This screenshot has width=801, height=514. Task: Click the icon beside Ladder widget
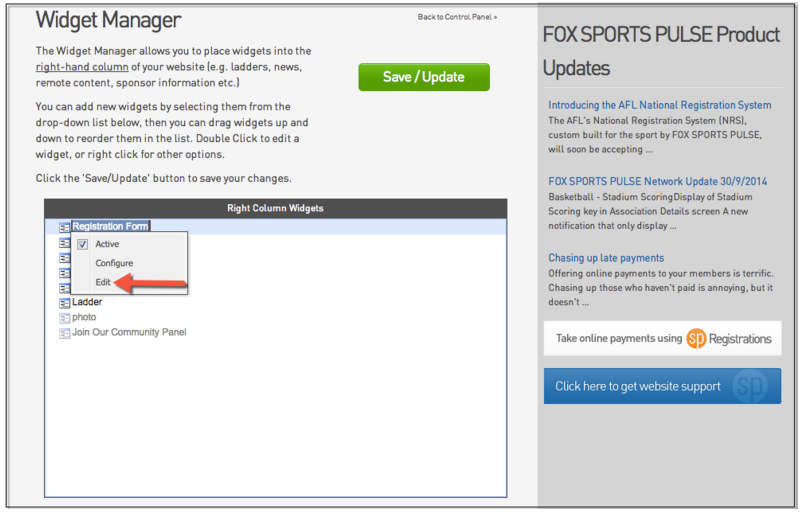pos(64,303)
